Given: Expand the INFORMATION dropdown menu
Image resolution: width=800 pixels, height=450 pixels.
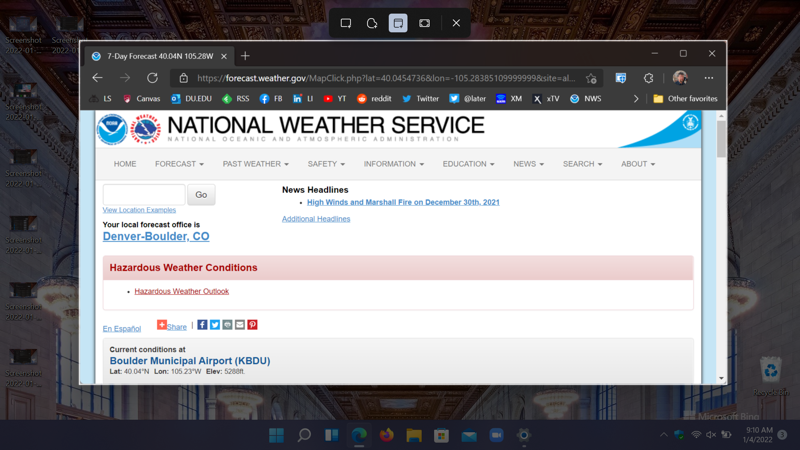Looking at the screenshot, I should 393,164.
